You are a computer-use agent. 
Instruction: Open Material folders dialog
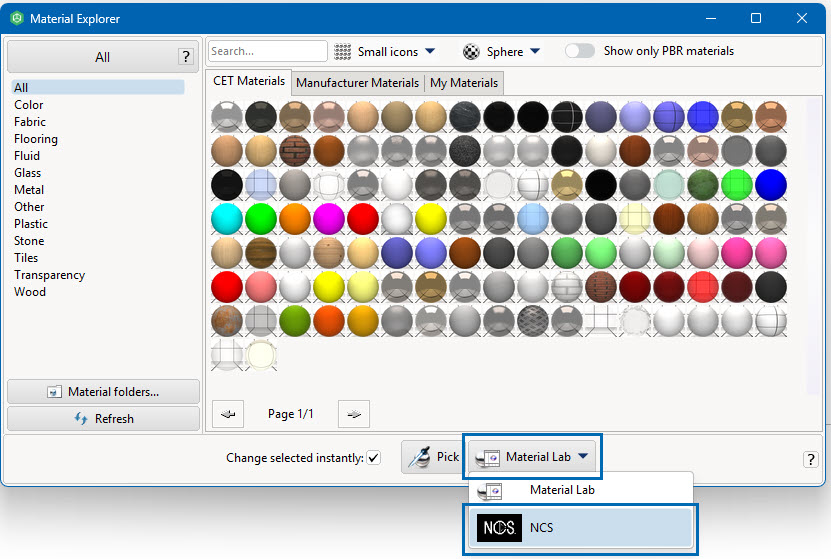point(103,392)
